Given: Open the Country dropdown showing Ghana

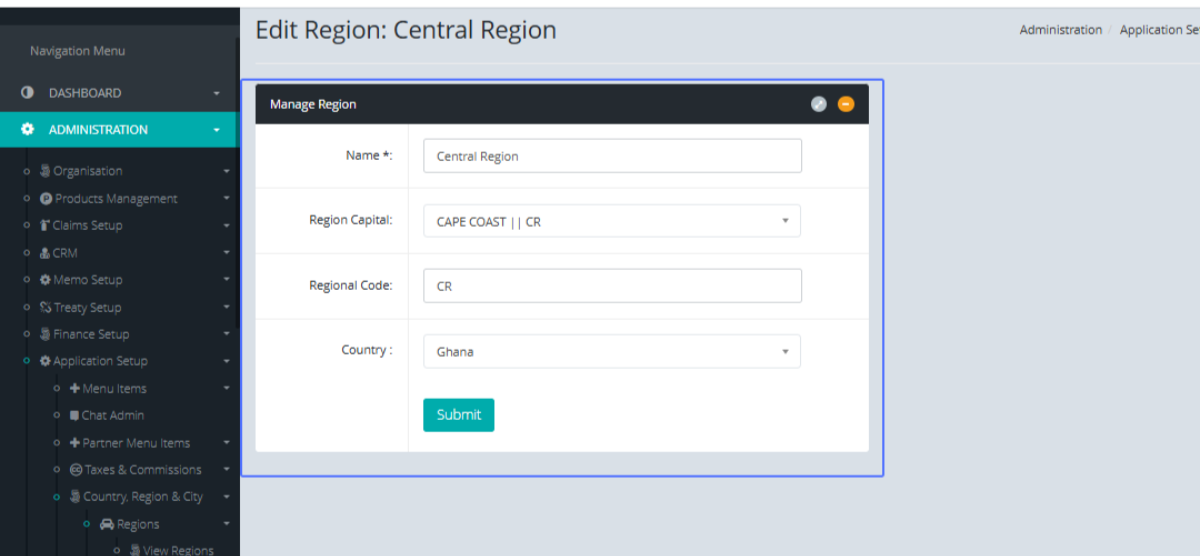Looking at the screenshot, I should tap(611, 351).
